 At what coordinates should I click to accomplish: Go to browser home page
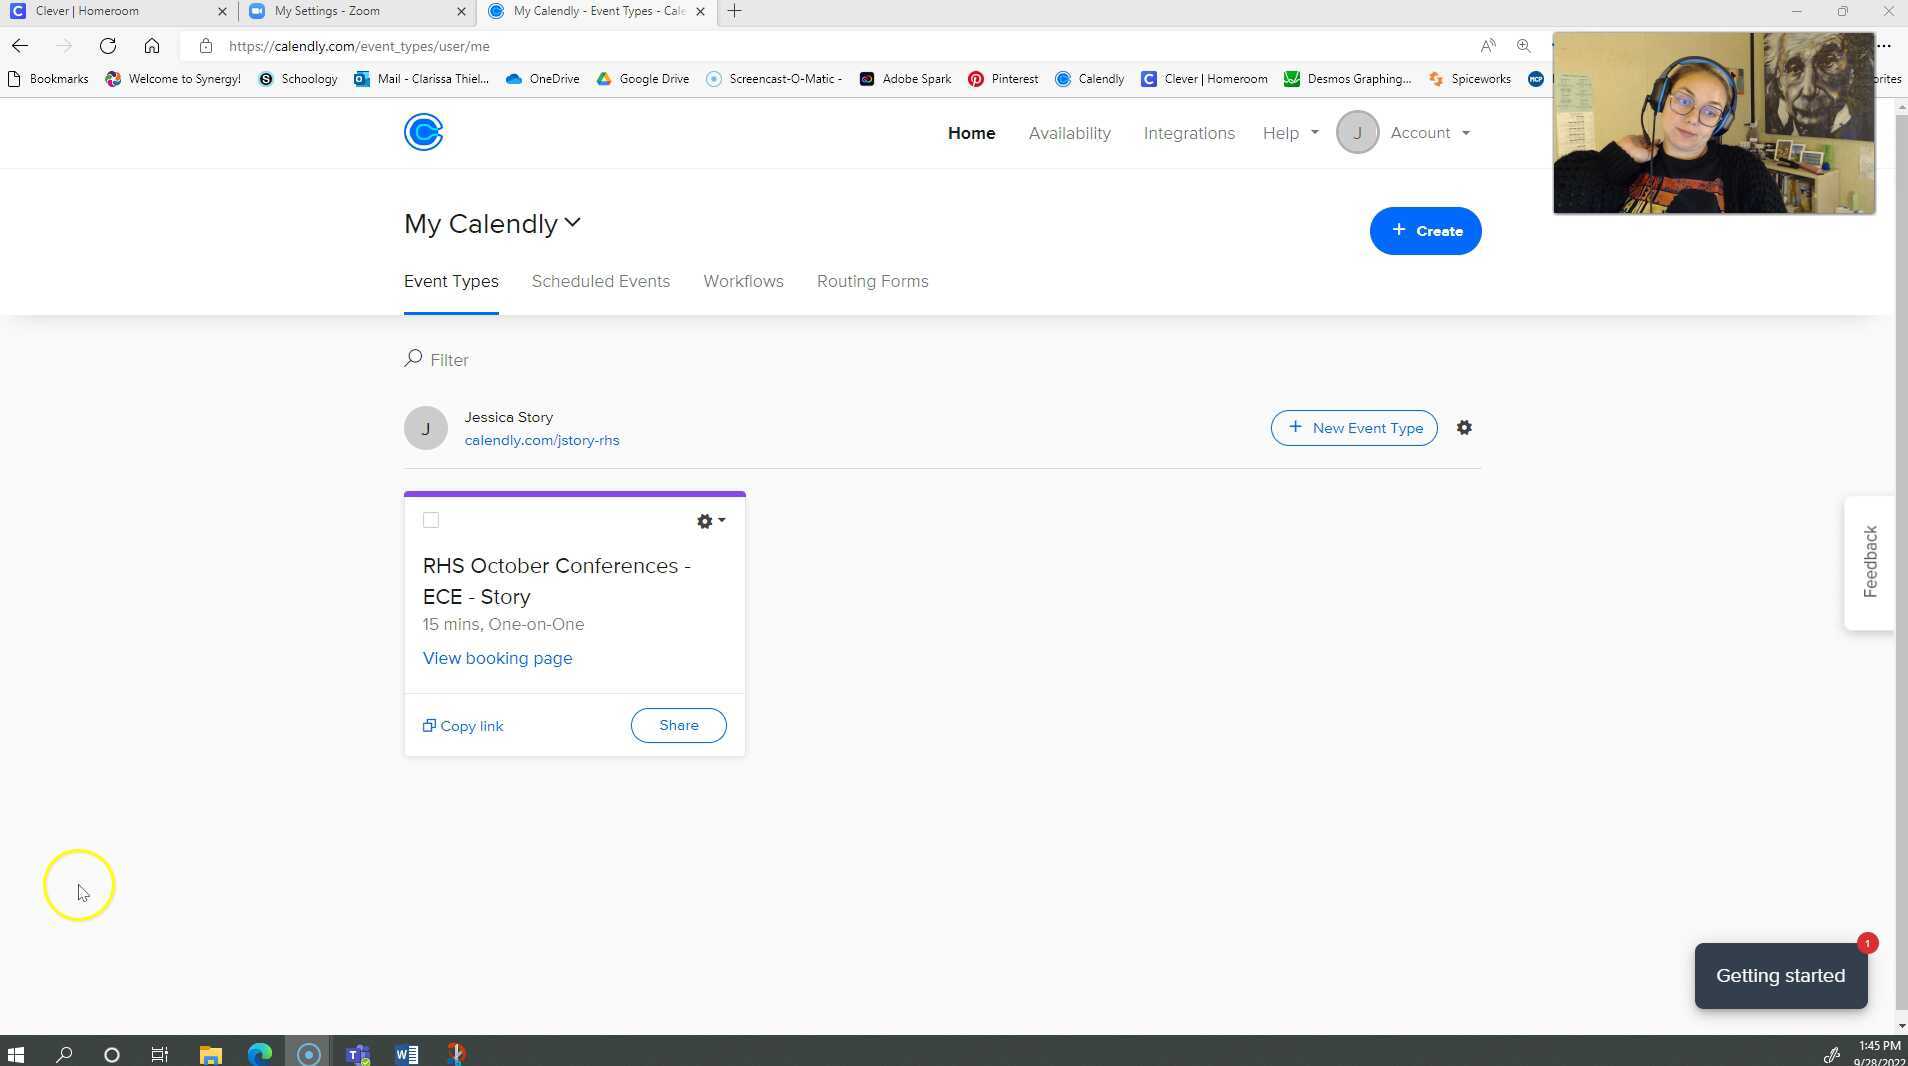pyautogui.click(x=152, y=46)
